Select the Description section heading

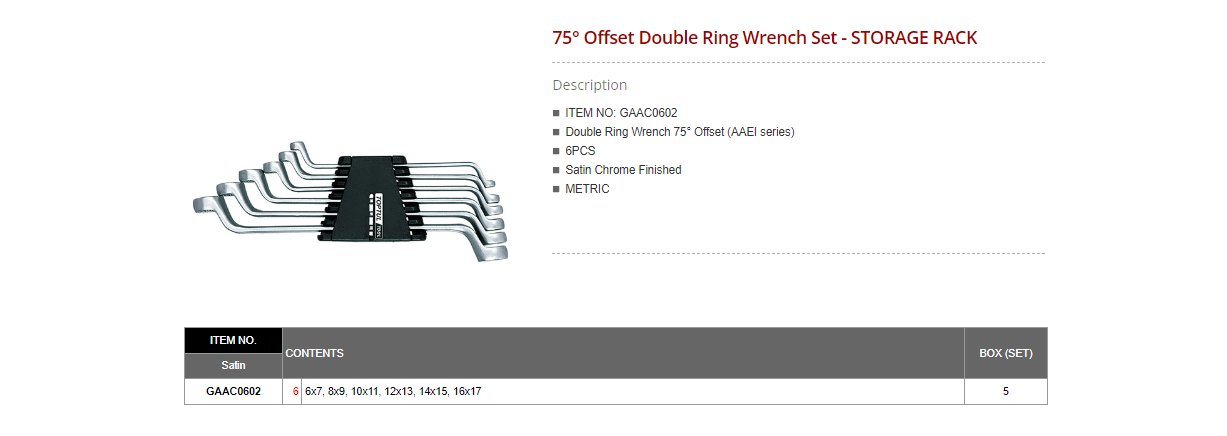589,85
